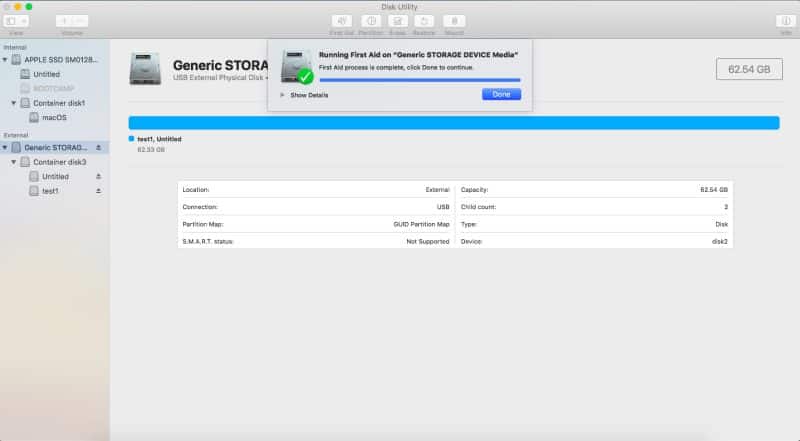Viewport: 800px width, 441px height.
Task: Click the blue test1, Untitled legend square
Action: point(131,138)
